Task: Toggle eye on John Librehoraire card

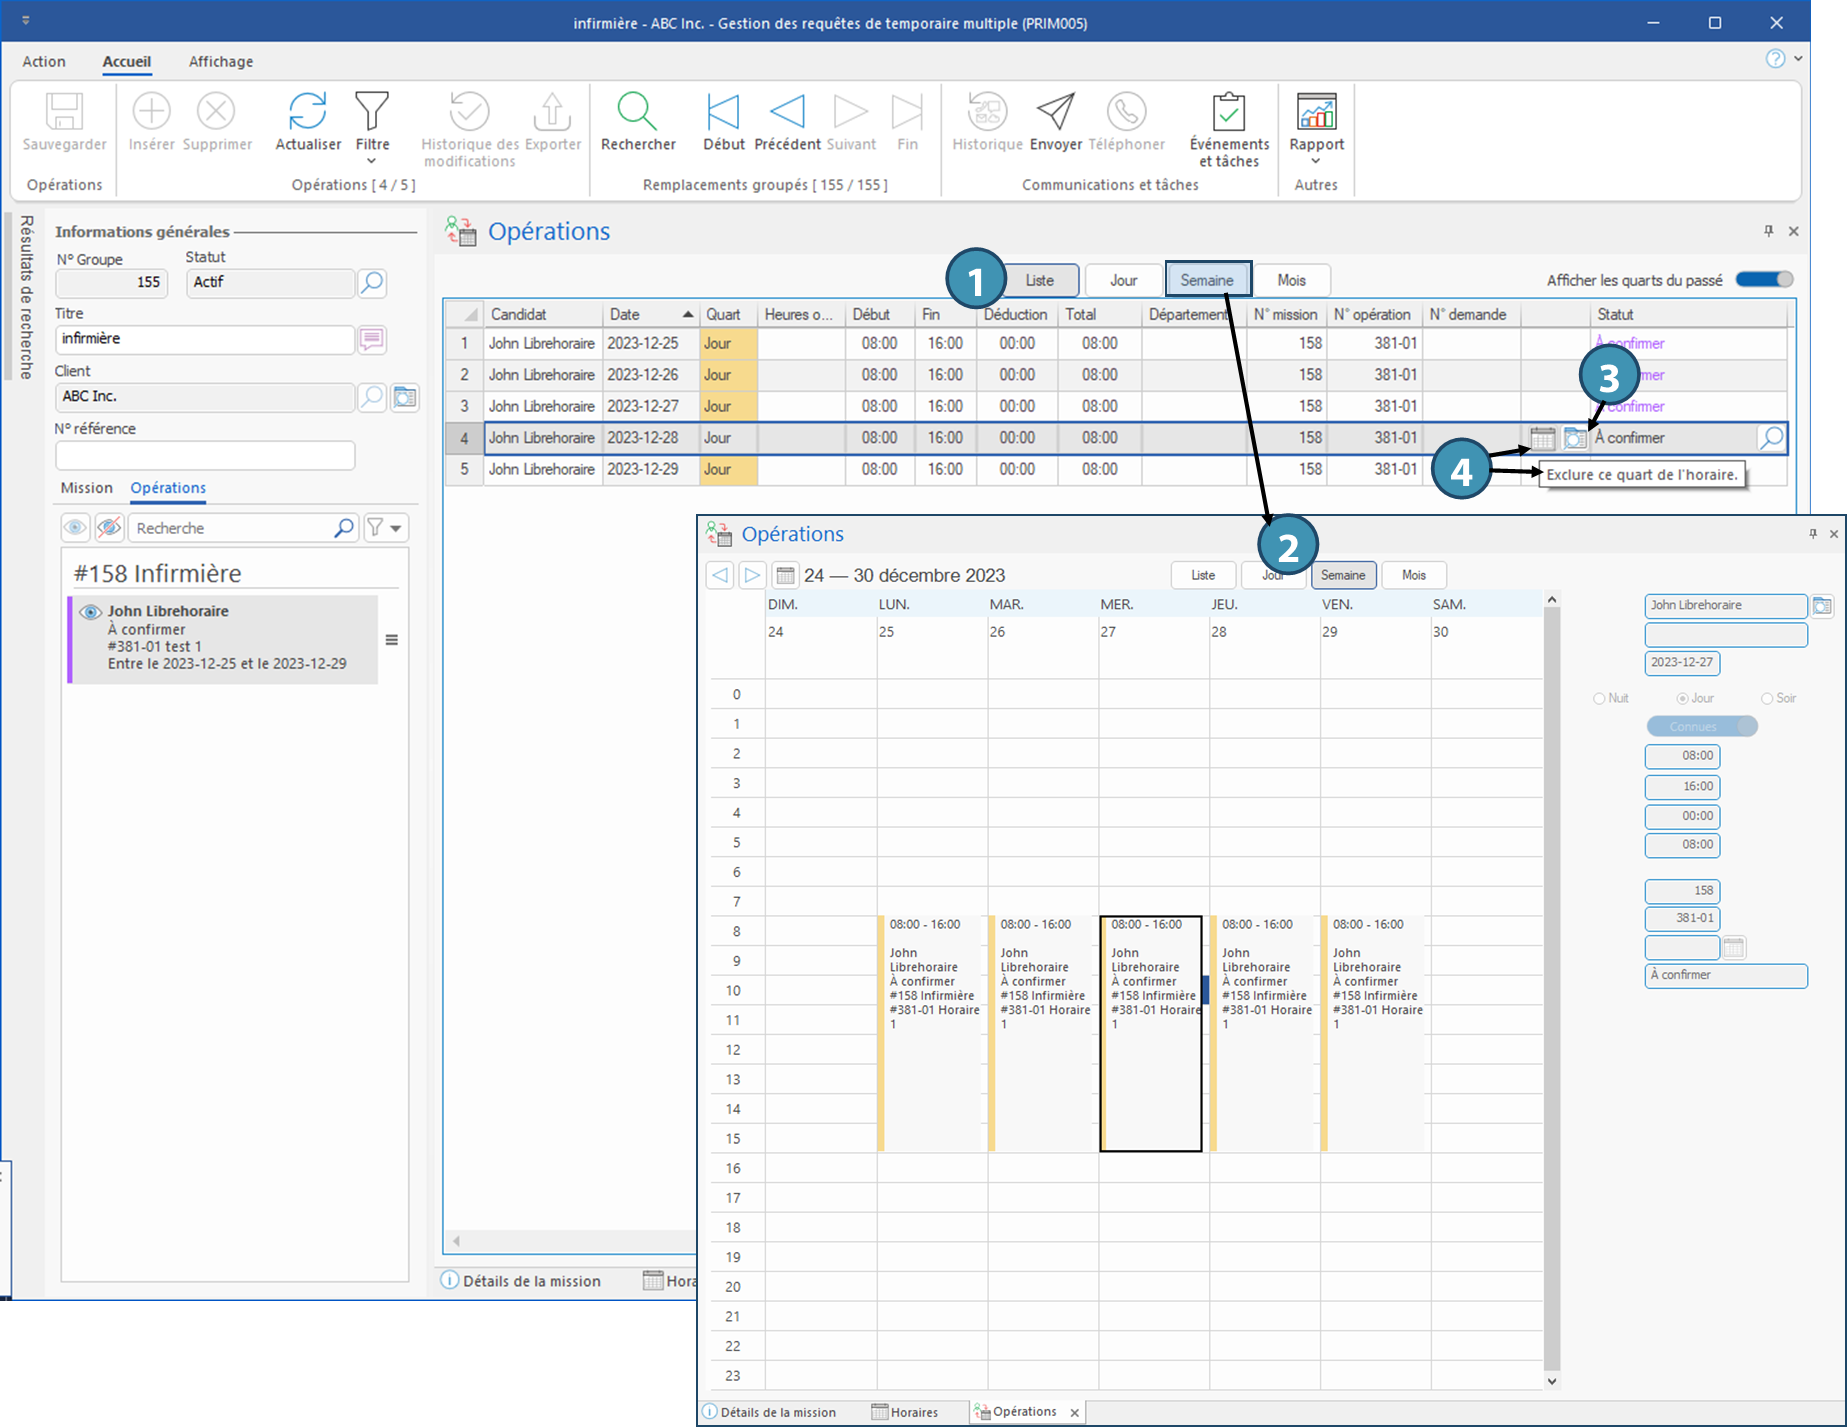Action: [x=90, y=612]
